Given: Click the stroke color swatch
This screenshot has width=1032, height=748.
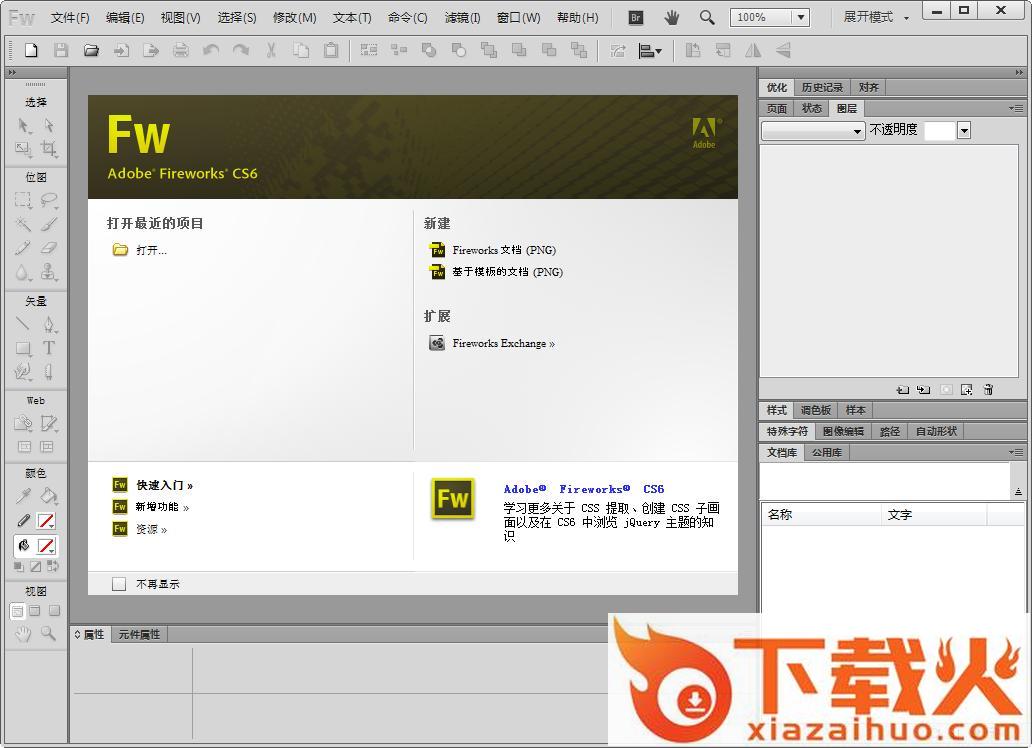Looking at the screenshot, I should [46, 521].
